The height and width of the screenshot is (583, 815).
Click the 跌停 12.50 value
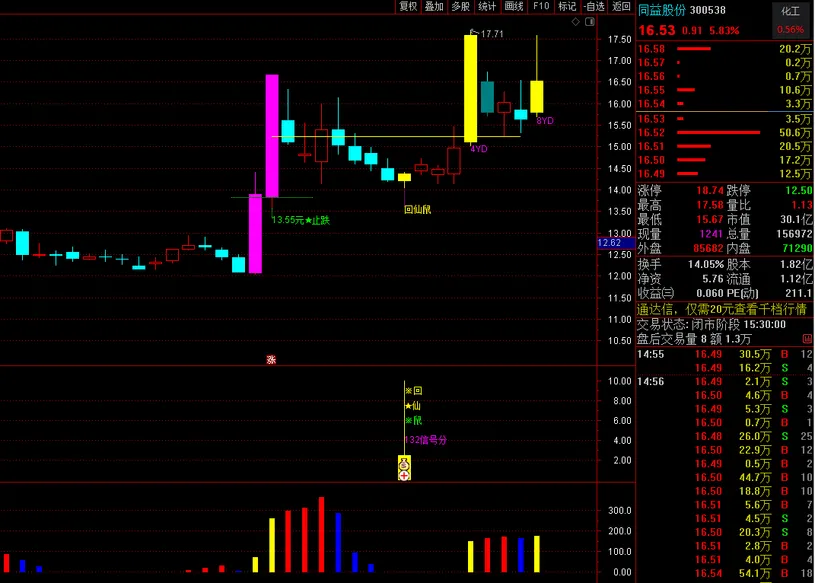tap(798, 190)
